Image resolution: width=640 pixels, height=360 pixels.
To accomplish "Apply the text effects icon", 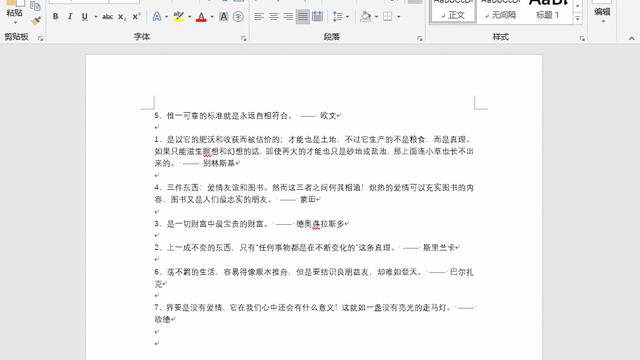I will 157,17.
